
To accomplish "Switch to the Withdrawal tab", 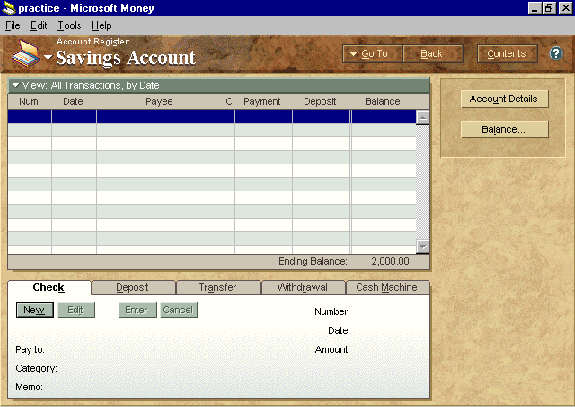I will (x=303, y=287).
